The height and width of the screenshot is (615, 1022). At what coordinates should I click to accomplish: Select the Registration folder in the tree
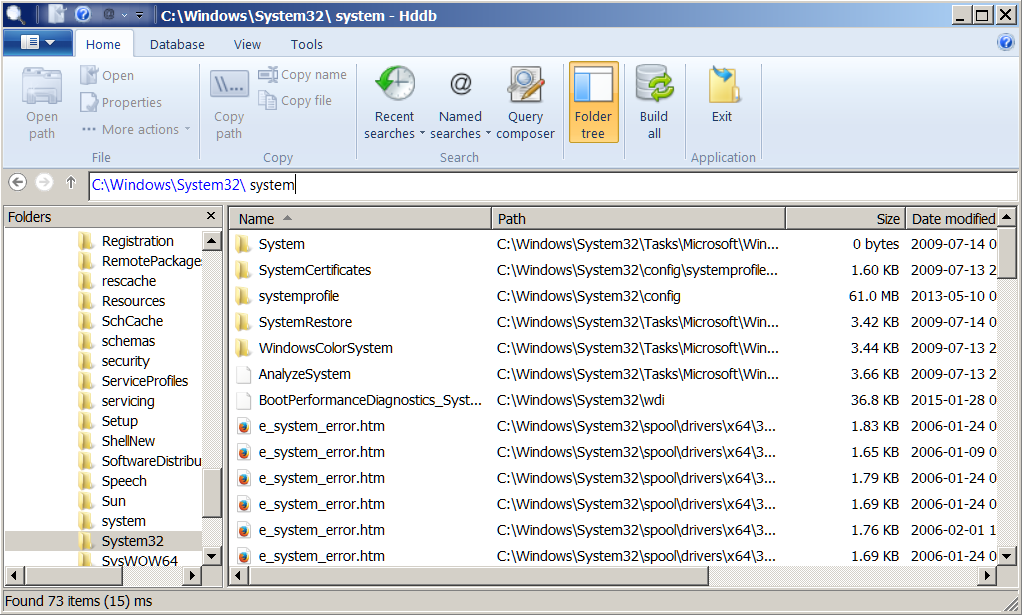coord(138,241)
